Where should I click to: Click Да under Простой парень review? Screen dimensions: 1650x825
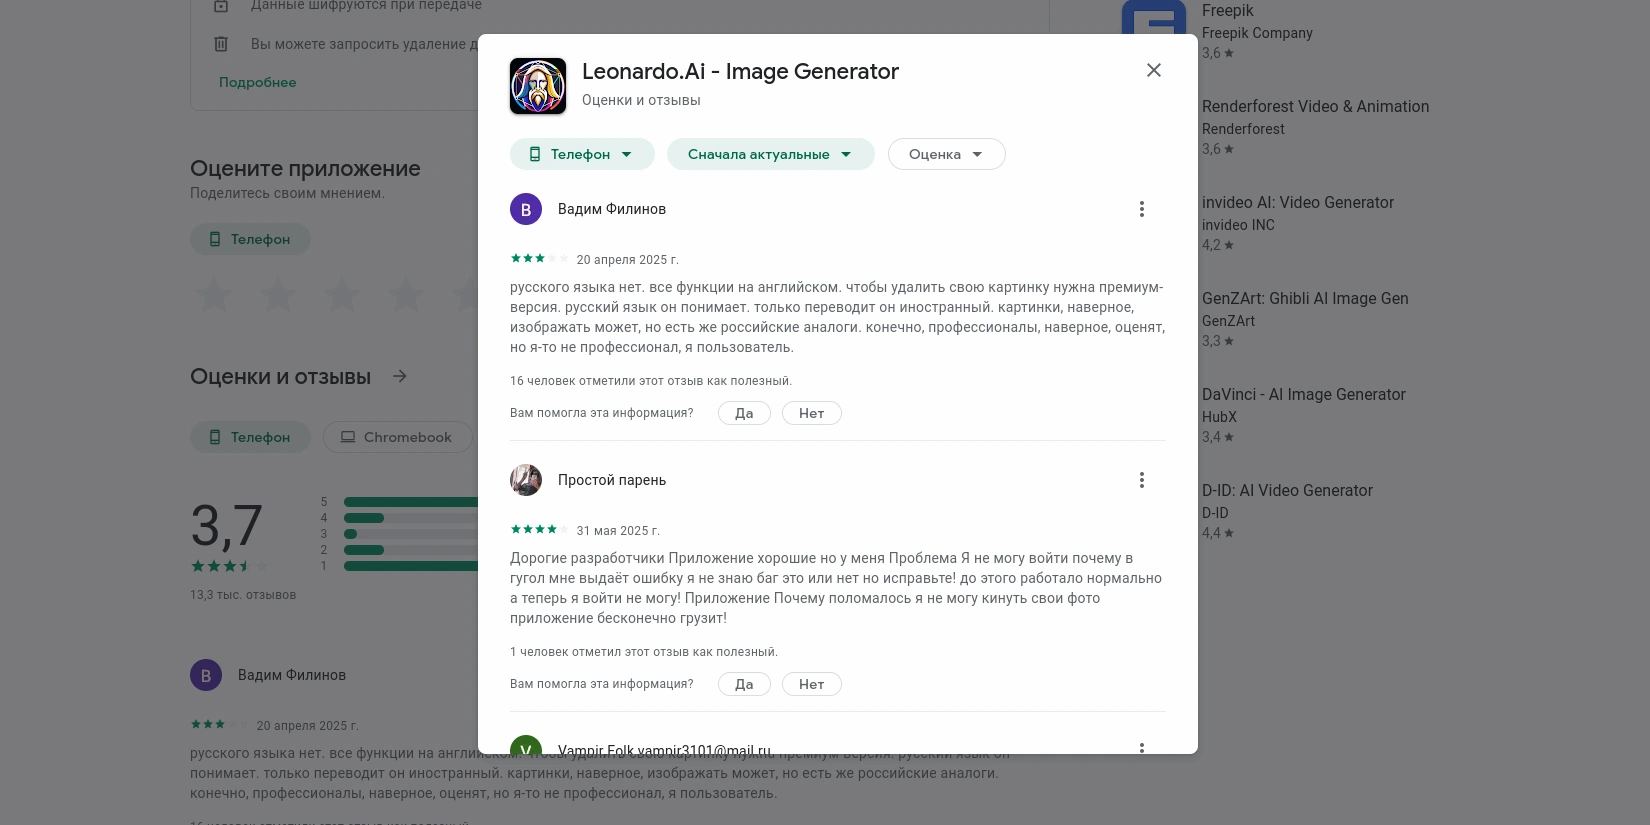click(x=744, y=684)
